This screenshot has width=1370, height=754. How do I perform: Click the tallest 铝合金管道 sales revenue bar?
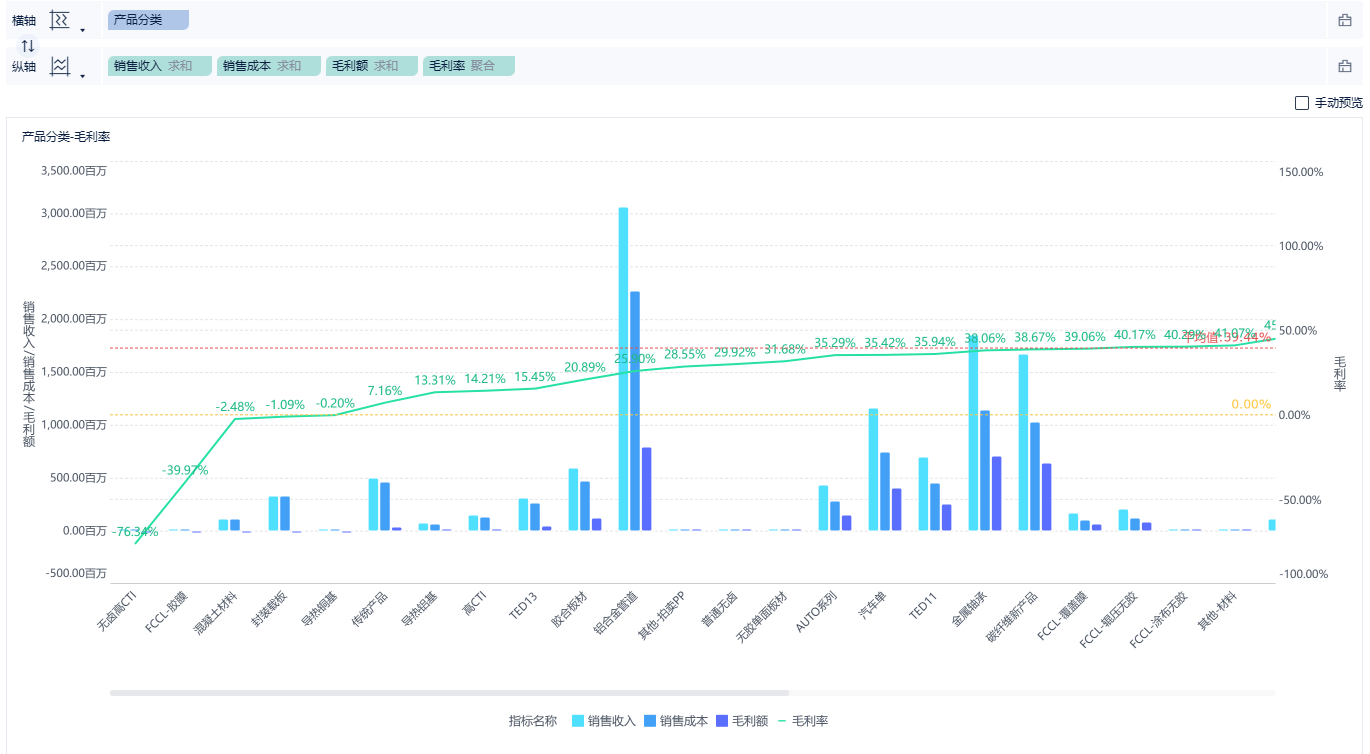[x=623, y=369]
